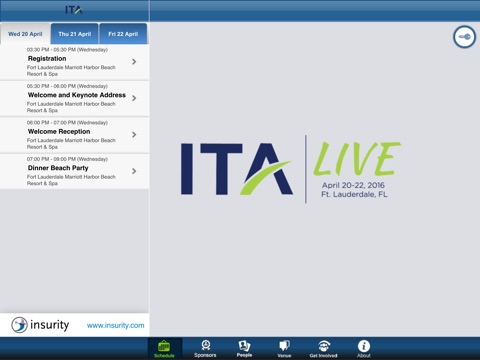Screen dimensions: 480x360
Task: Click the ITA LIVE event banner
Action: [x=291, y=169]
